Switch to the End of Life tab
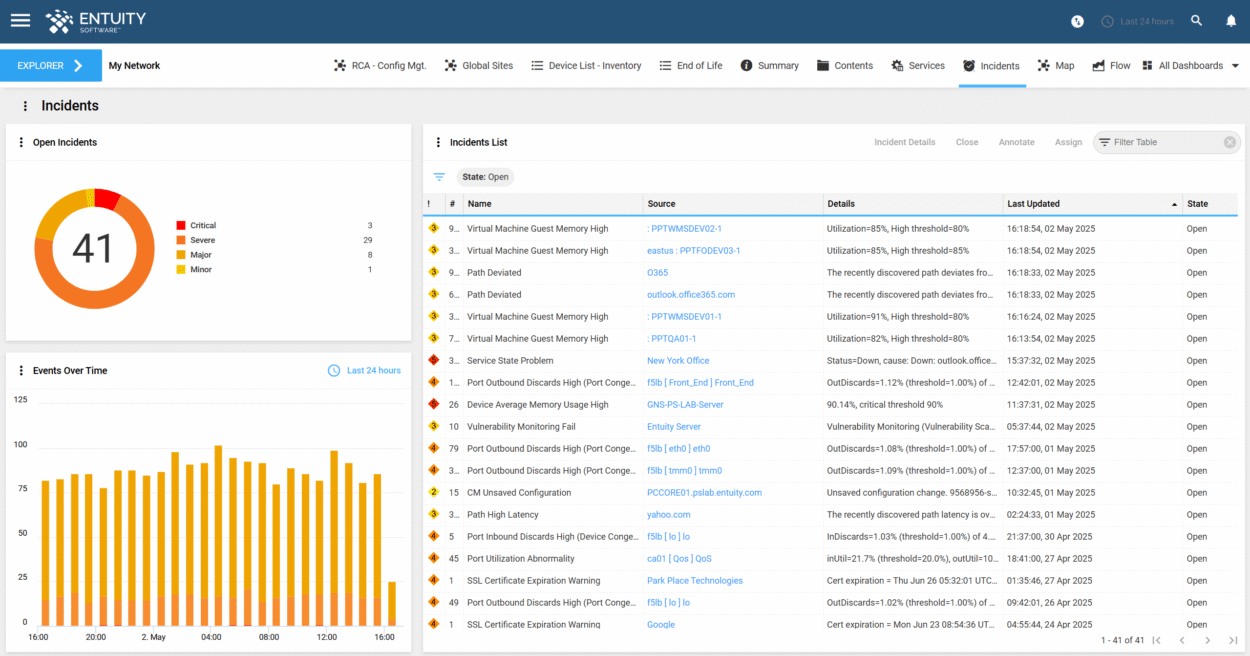 [x=691, y=66]
